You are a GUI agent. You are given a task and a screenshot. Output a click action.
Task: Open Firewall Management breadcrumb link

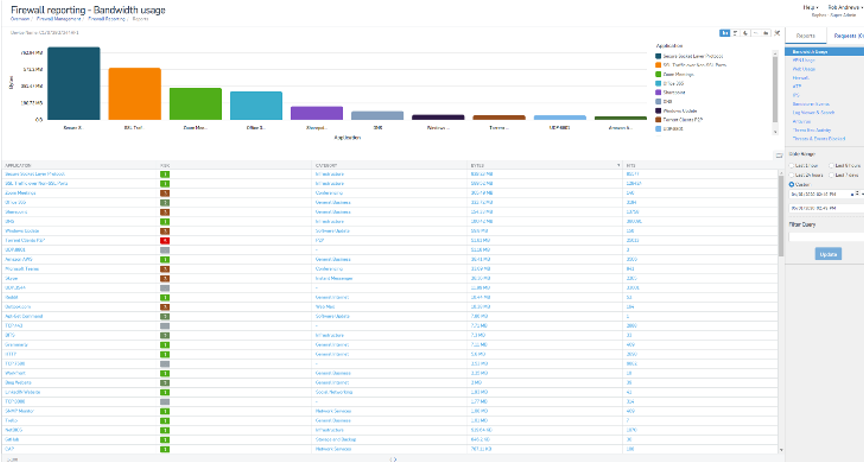coord(58,19)
